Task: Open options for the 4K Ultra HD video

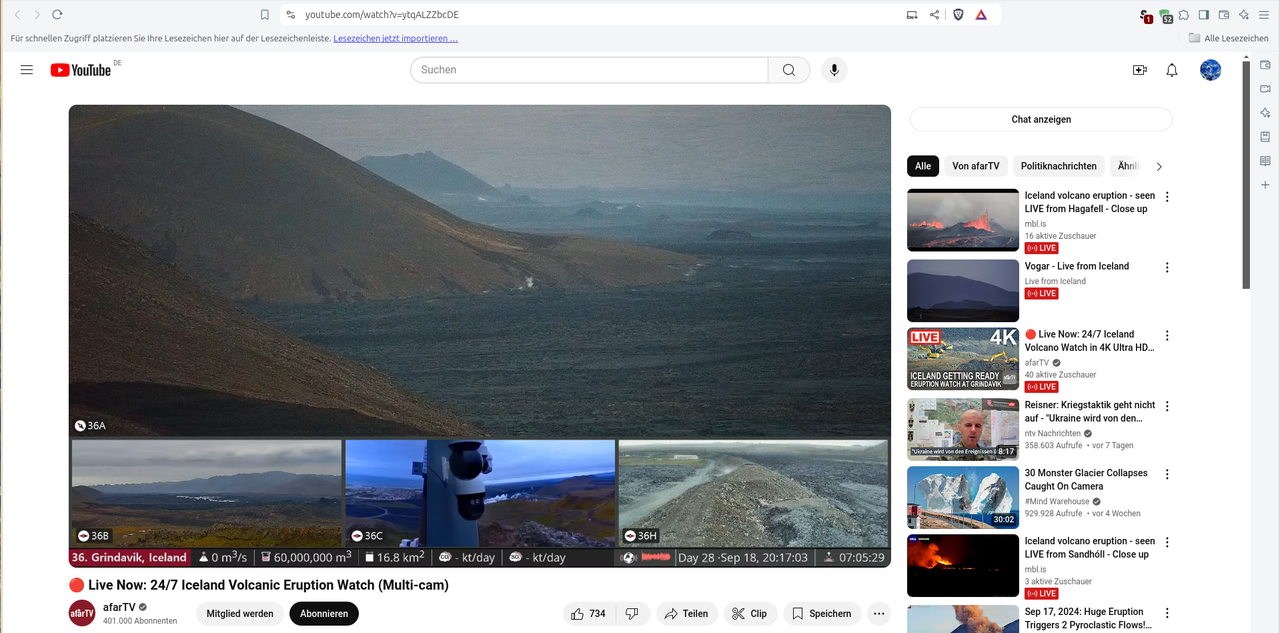Action: (x=1167, y=336)
